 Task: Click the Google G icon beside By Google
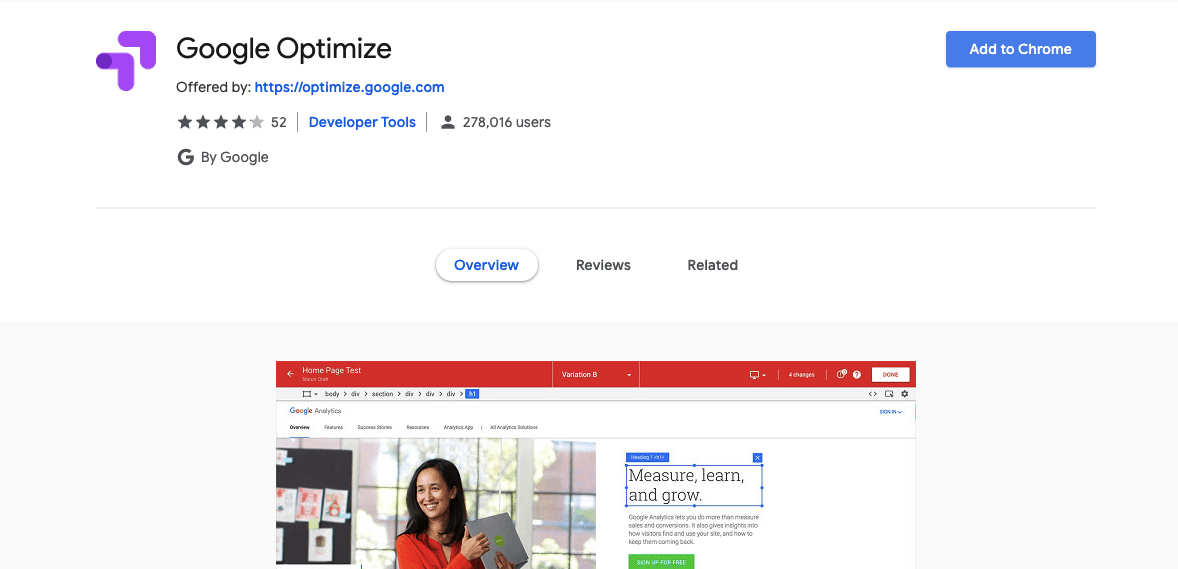point(185,157)
